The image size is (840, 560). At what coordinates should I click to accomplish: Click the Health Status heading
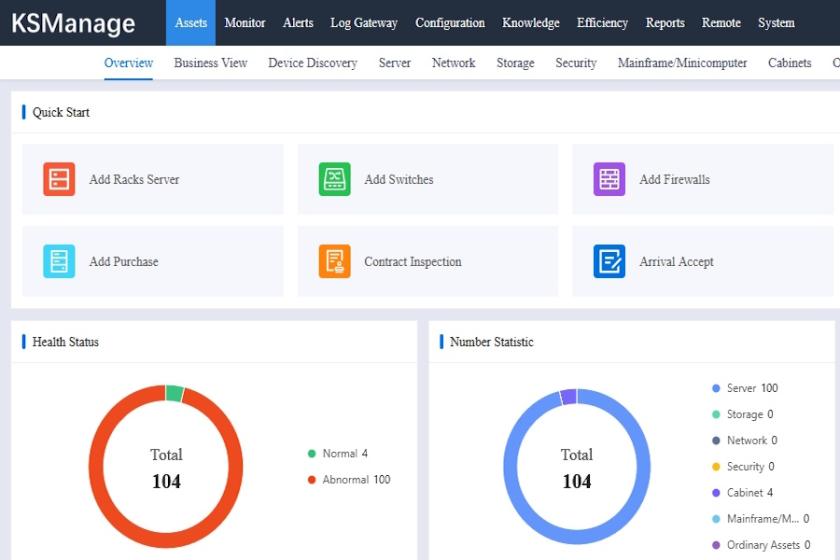coord(65,342)
